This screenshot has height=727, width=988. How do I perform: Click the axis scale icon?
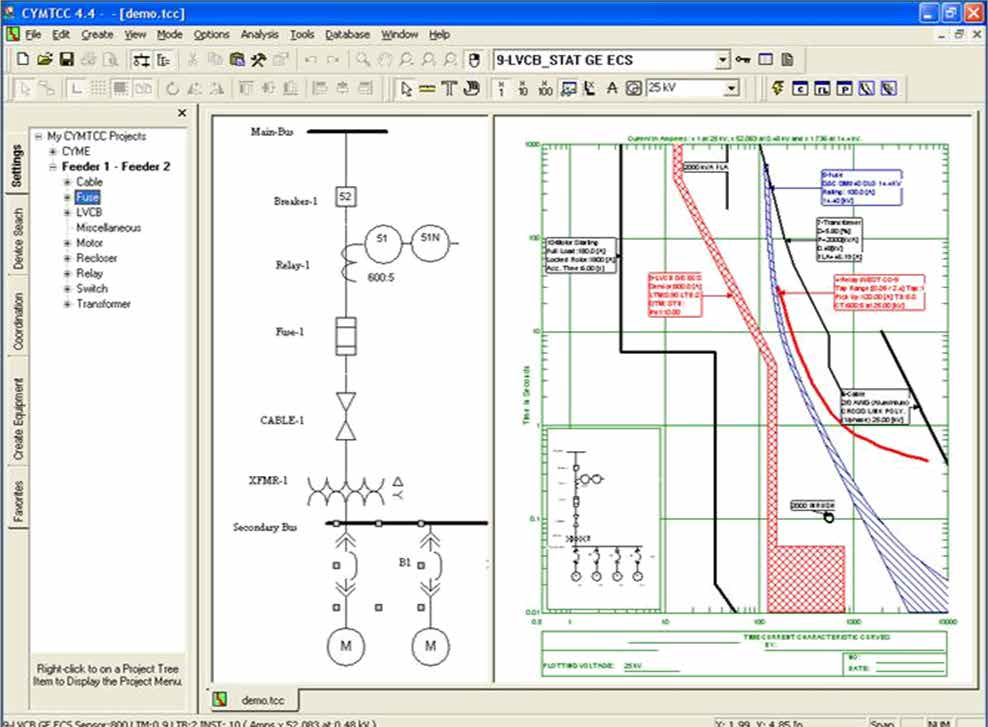point(590,89)
